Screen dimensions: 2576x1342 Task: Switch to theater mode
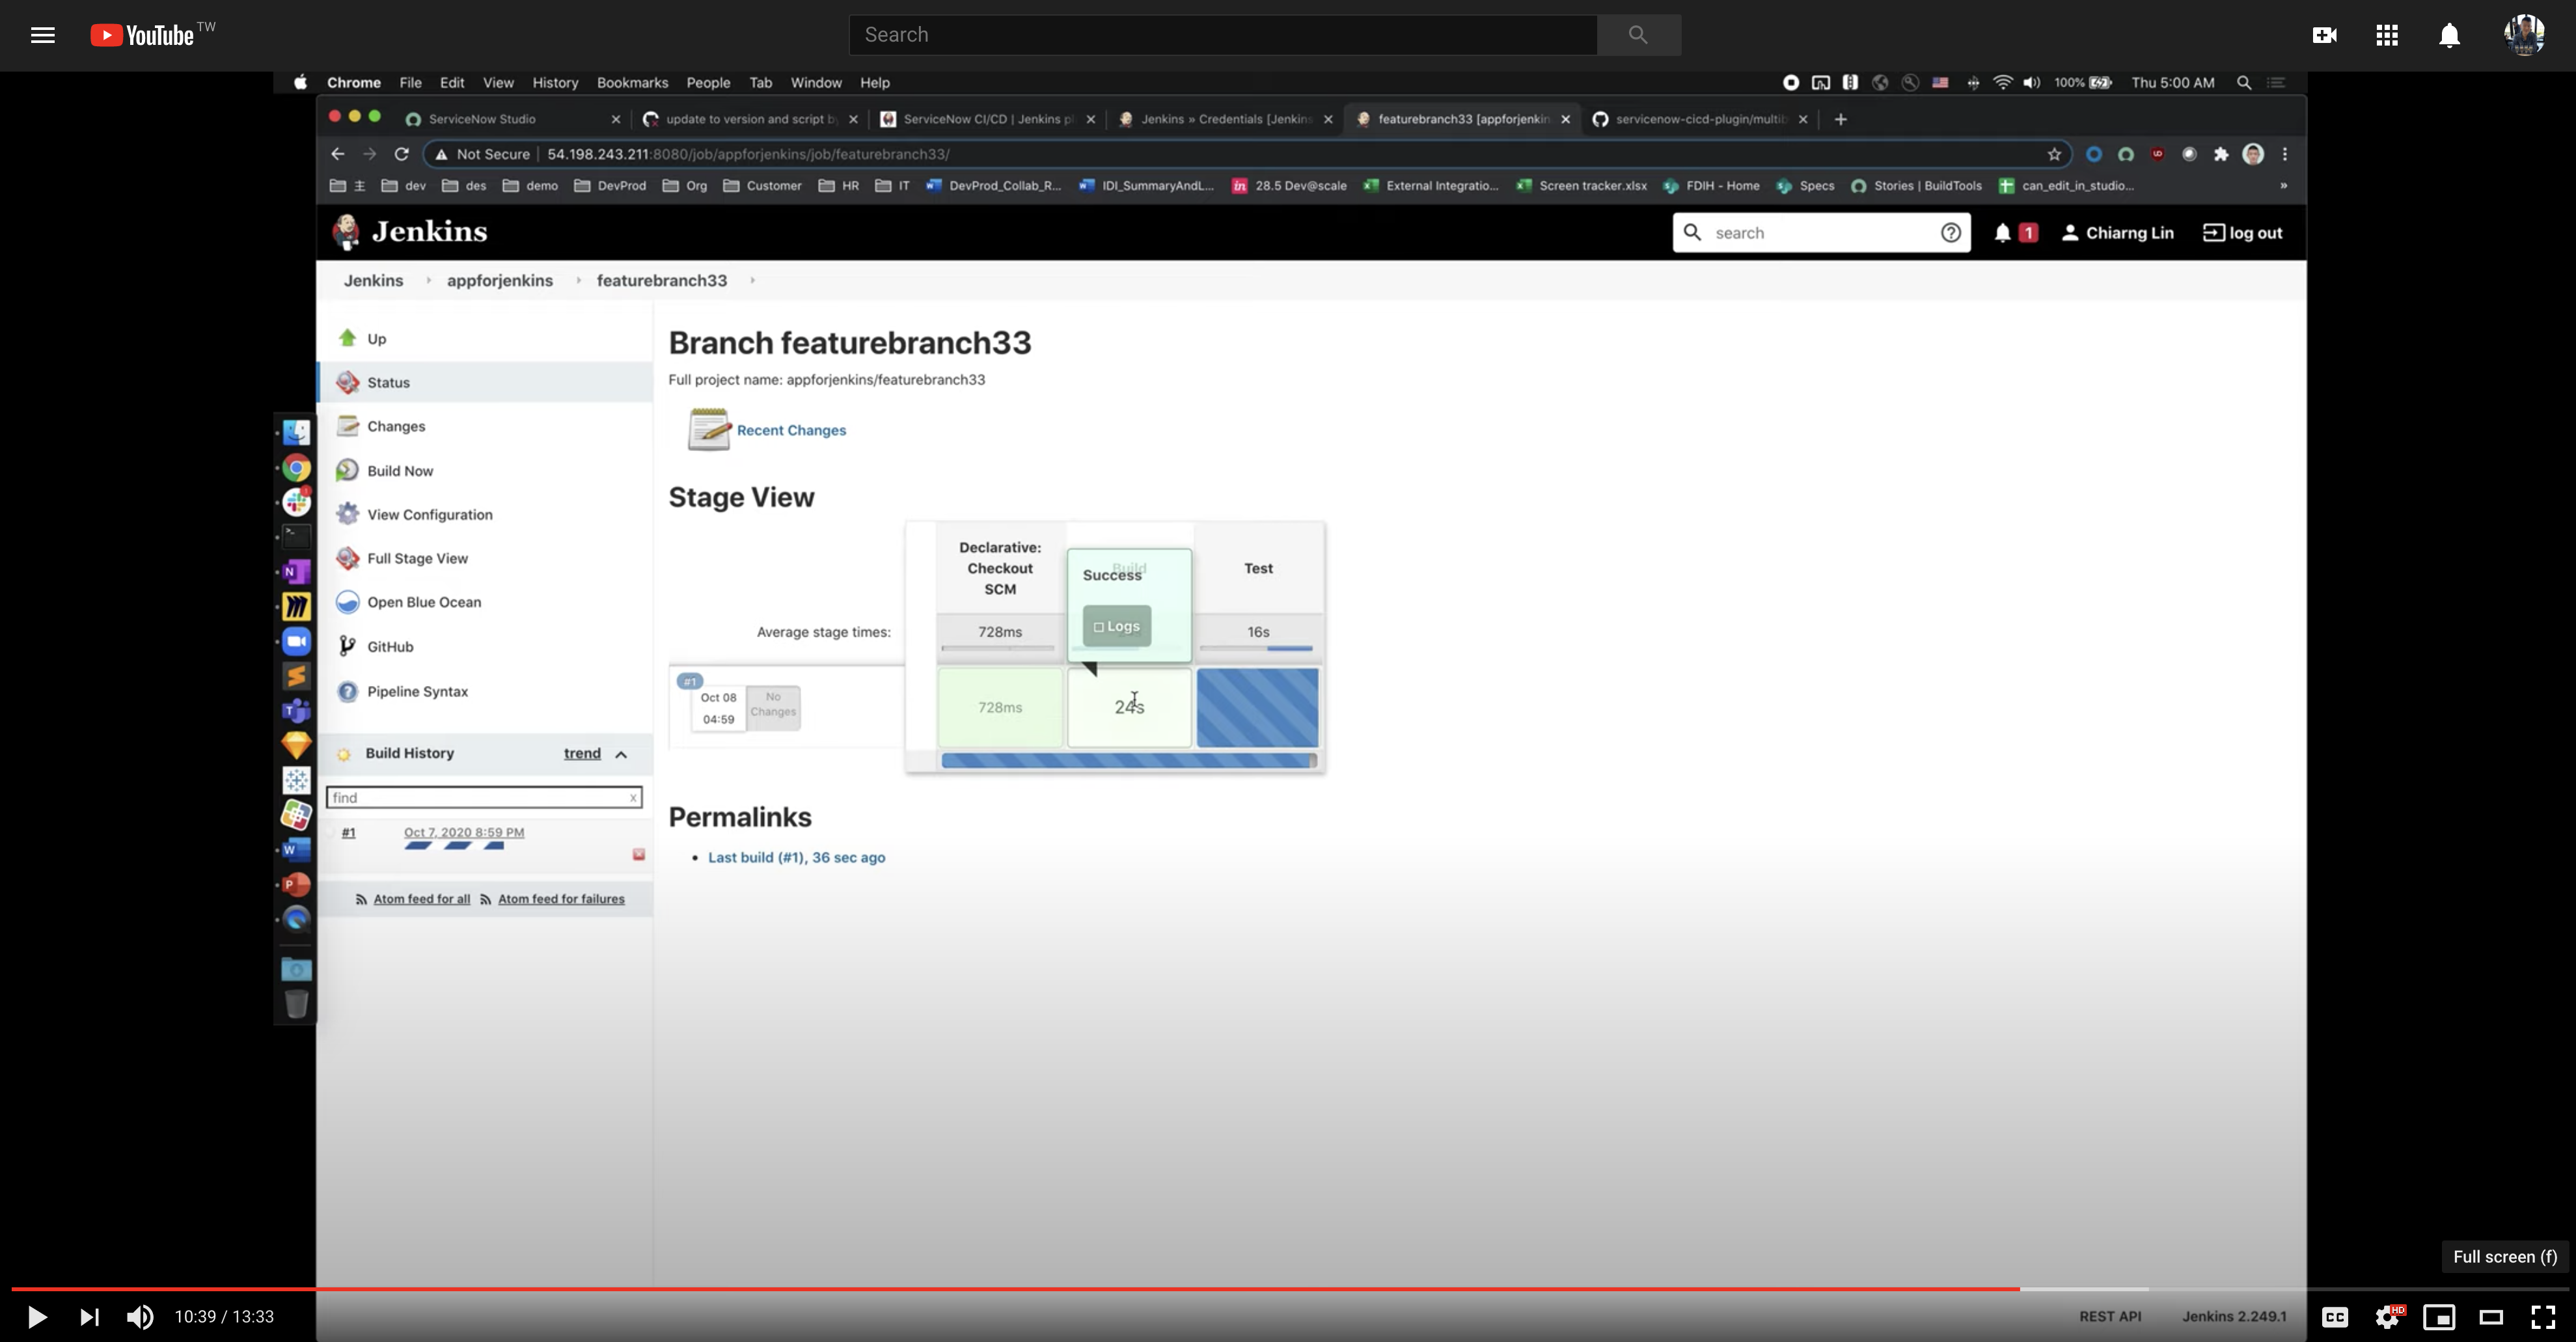tap(2491, 1317)
